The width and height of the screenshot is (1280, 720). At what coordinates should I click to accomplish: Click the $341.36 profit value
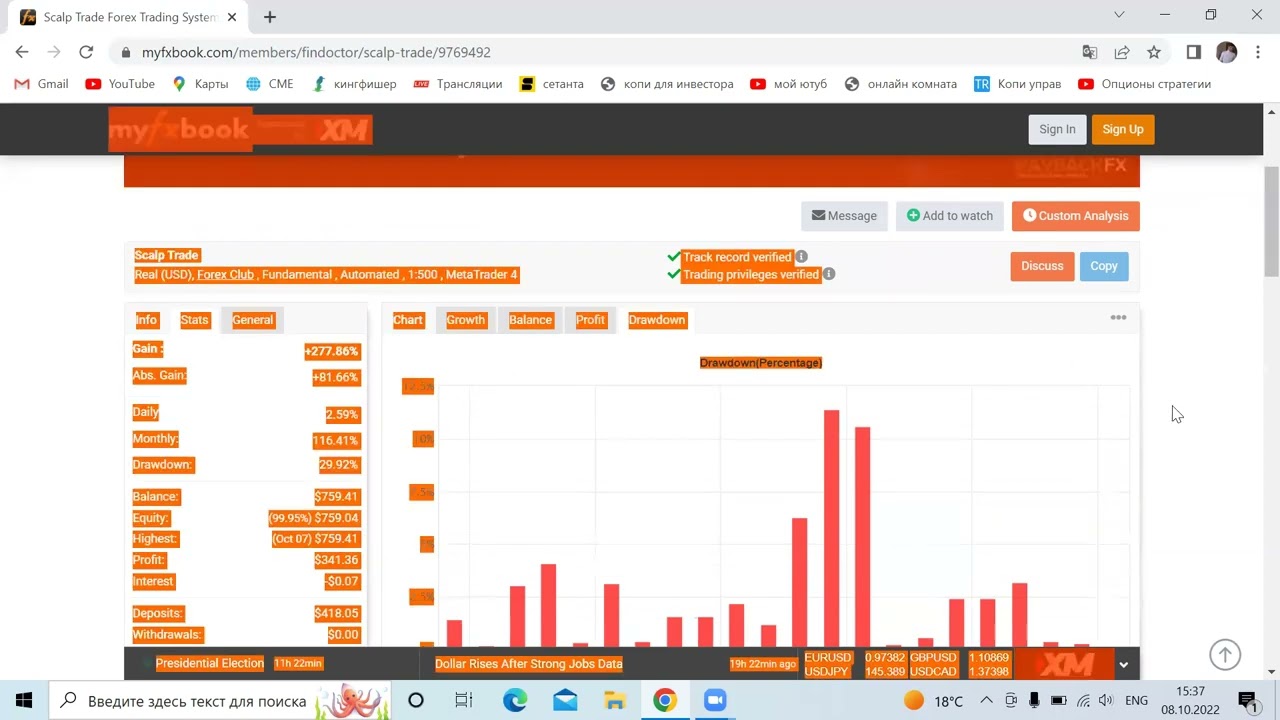[336, 560]
